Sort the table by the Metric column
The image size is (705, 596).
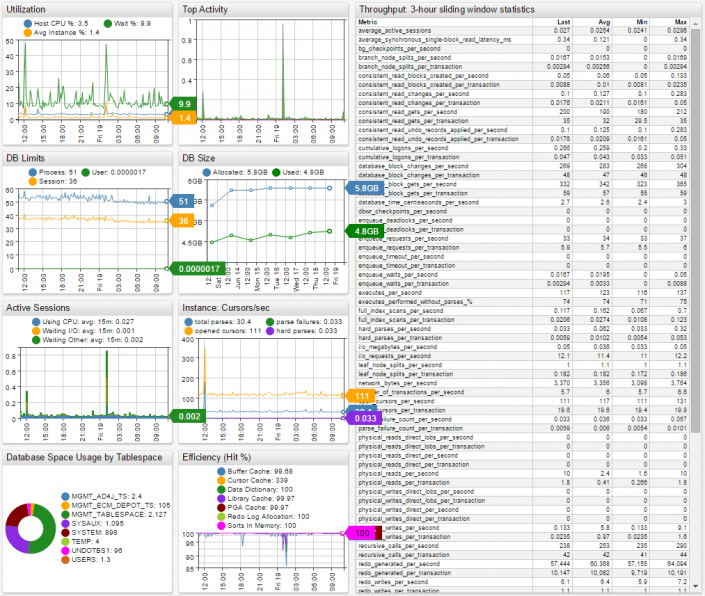click(368, 21)
